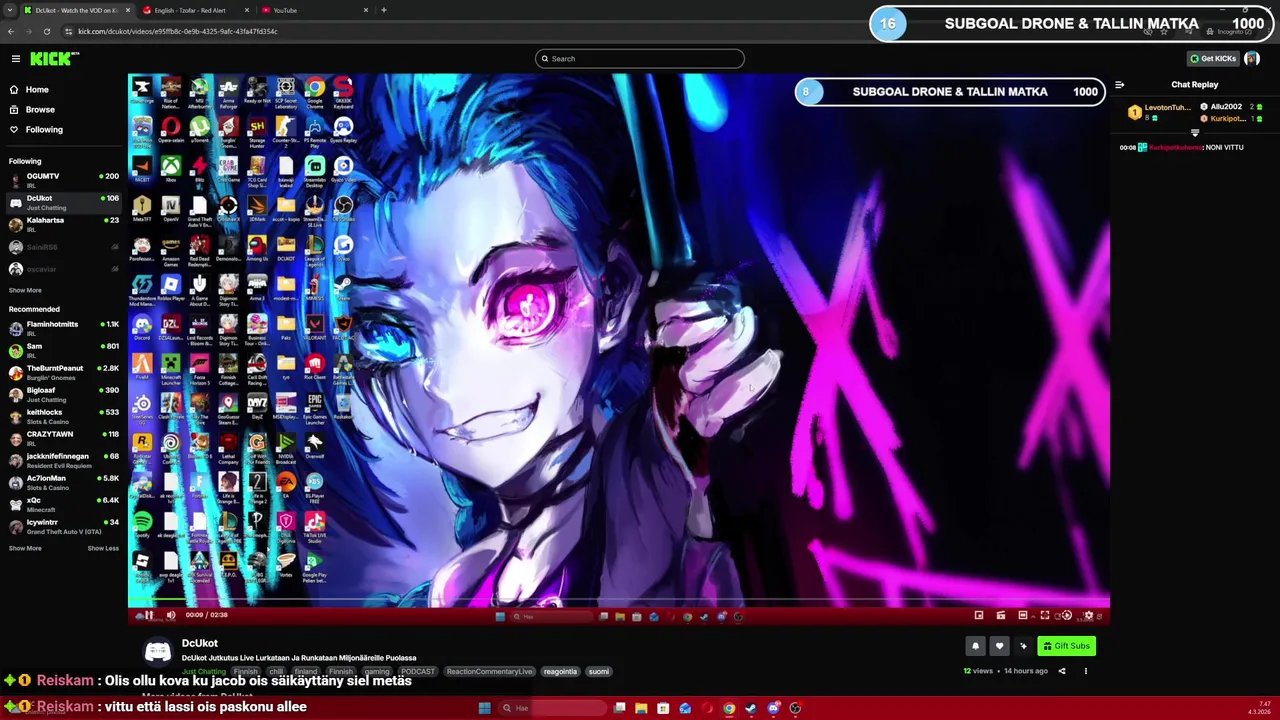1280x720 pixels.
Task: Open jackknifefinnegan recommended channel
Action: point(63,460)
